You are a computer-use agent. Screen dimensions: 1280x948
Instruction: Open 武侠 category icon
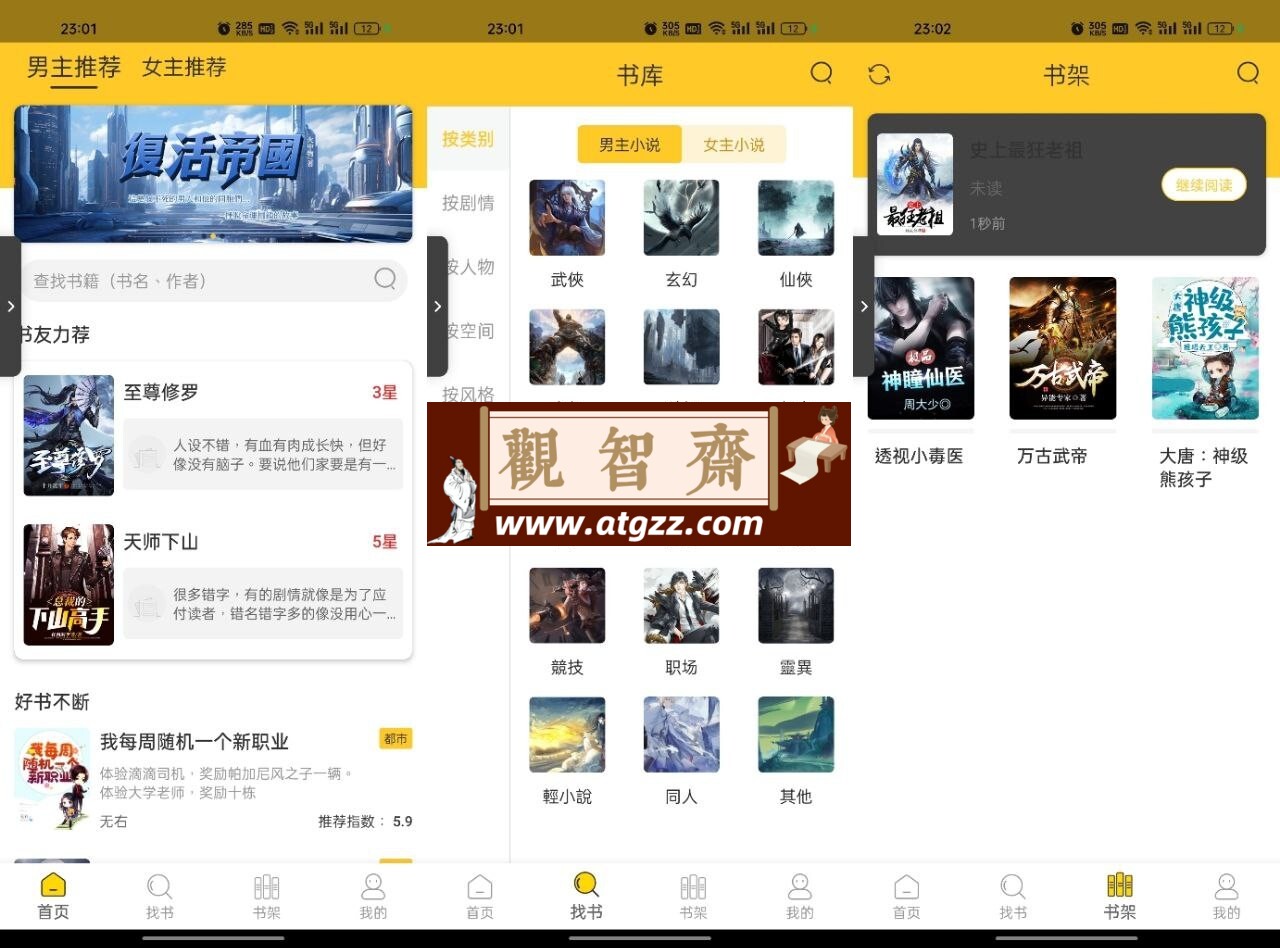(x=567, y=218)
